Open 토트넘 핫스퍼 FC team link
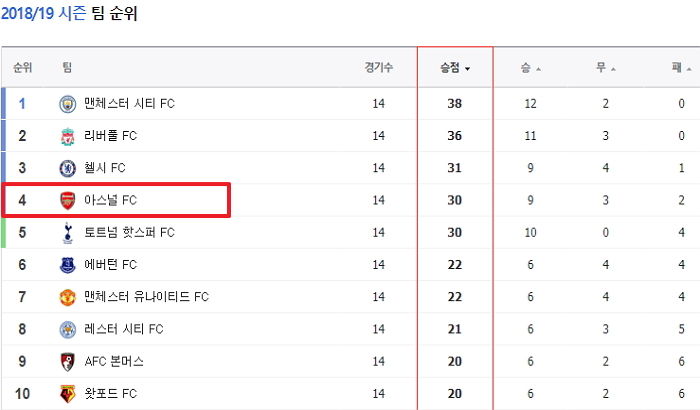Screen dimensions: 700x410 [x=129, y=233]
